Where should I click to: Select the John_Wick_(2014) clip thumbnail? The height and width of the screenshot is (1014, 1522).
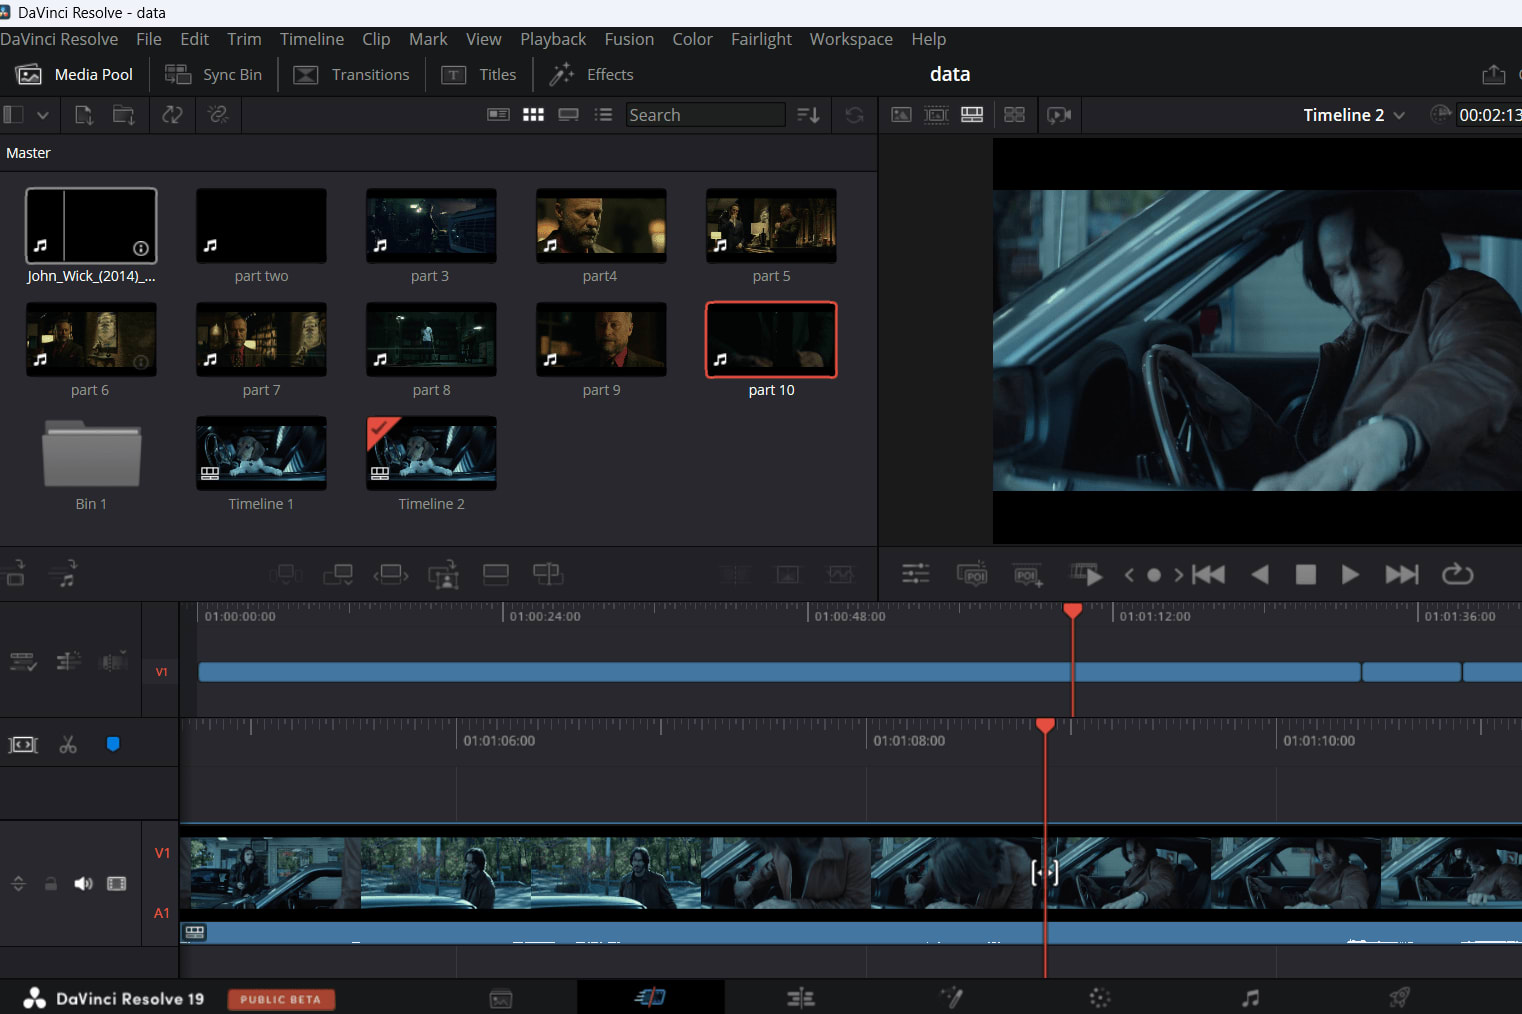[91, 226]
